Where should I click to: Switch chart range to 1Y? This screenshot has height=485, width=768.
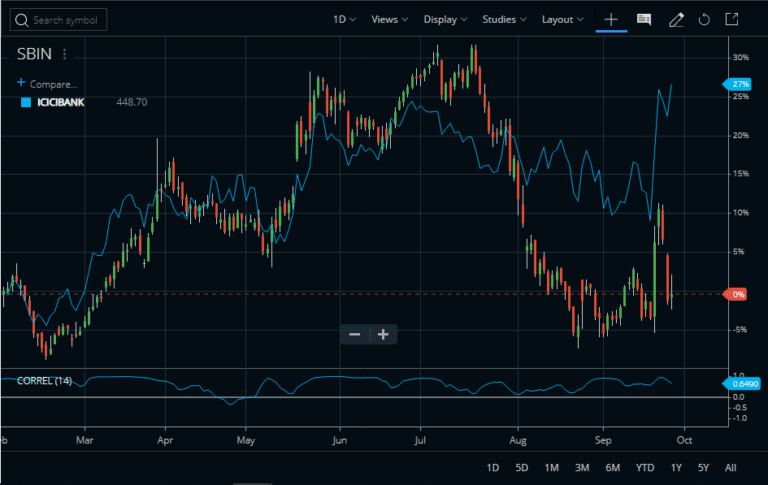pos(677,467)
